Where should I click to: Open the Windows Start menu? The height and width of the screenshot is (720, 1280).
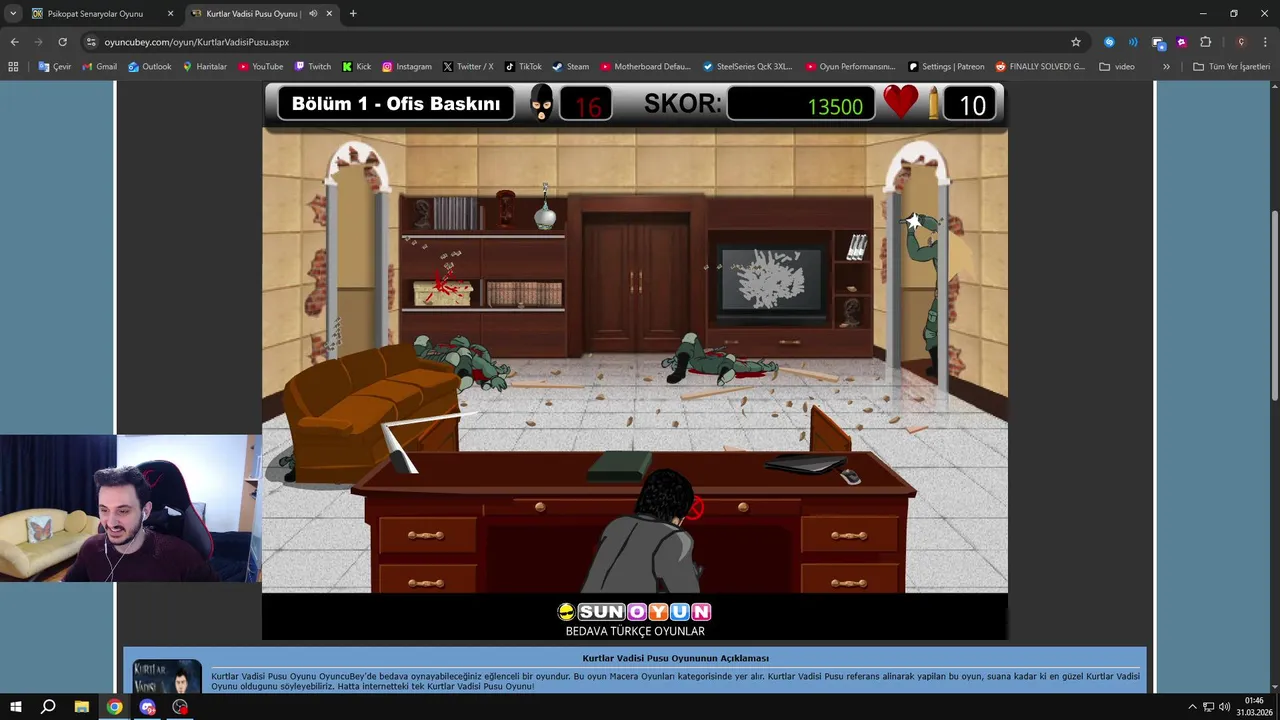click(x=16, y=707)
